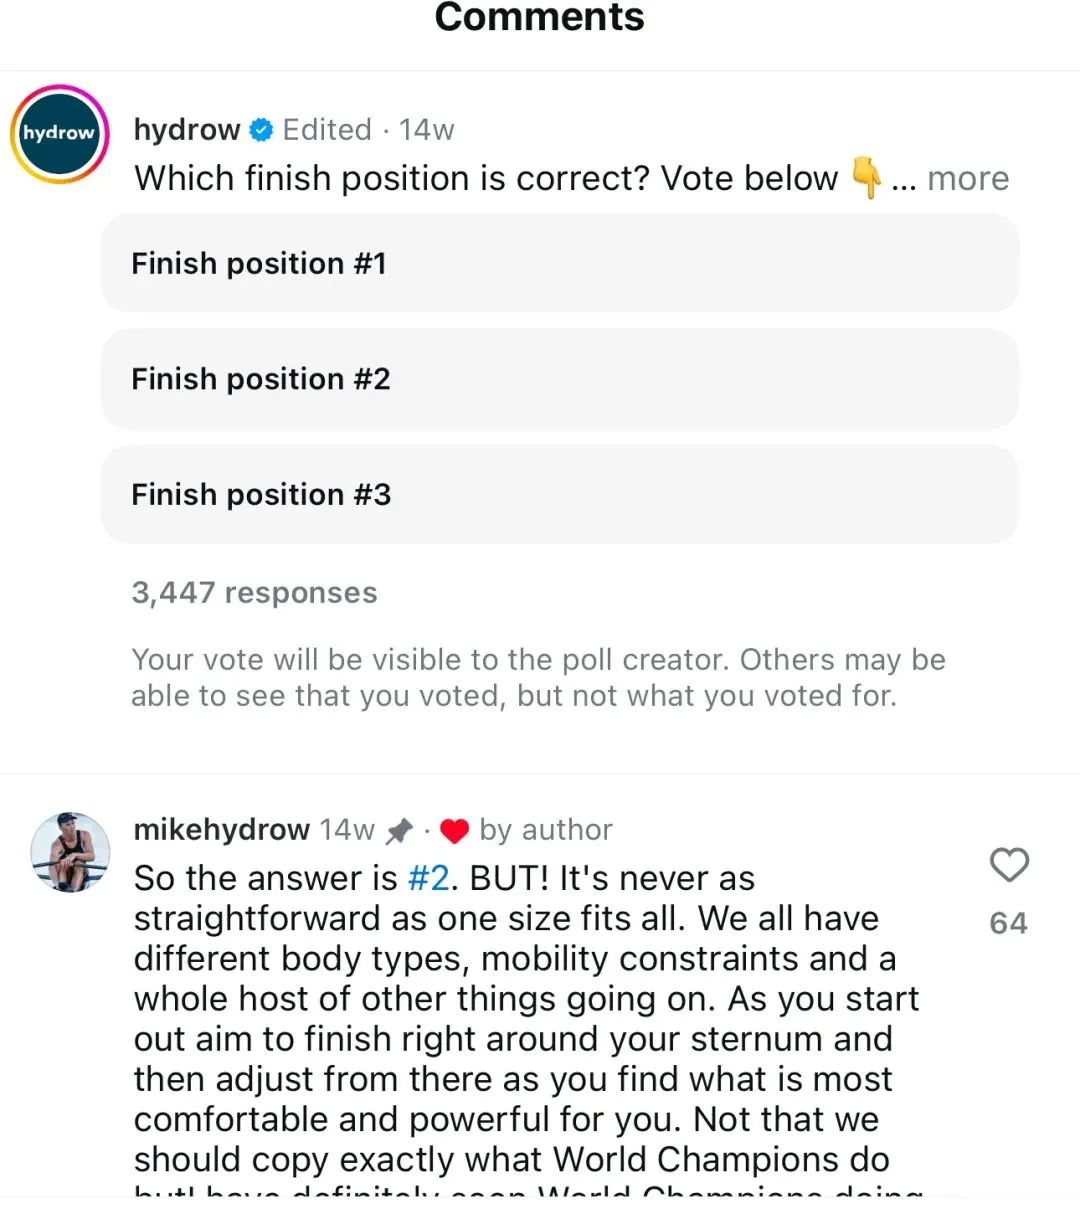Viewport: 1080px width, 1214px height.
Task: Open the hydrow profile picture
Action: pyautogui.click(x=59, y=134)
